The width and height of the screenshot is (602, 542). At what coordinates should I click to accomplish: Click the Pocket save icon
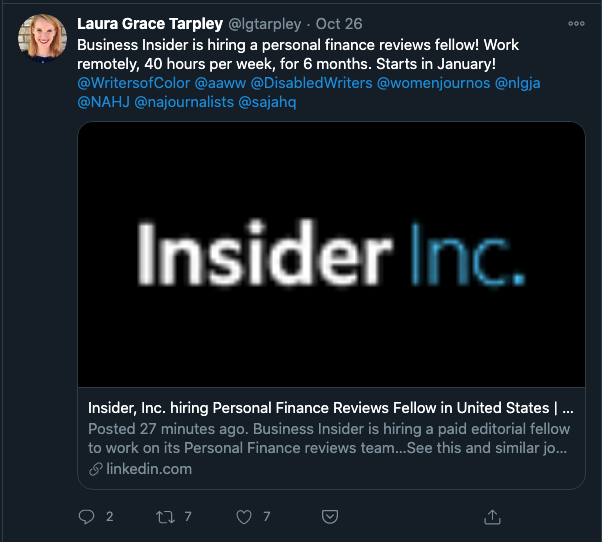click(x=330, y=517)
